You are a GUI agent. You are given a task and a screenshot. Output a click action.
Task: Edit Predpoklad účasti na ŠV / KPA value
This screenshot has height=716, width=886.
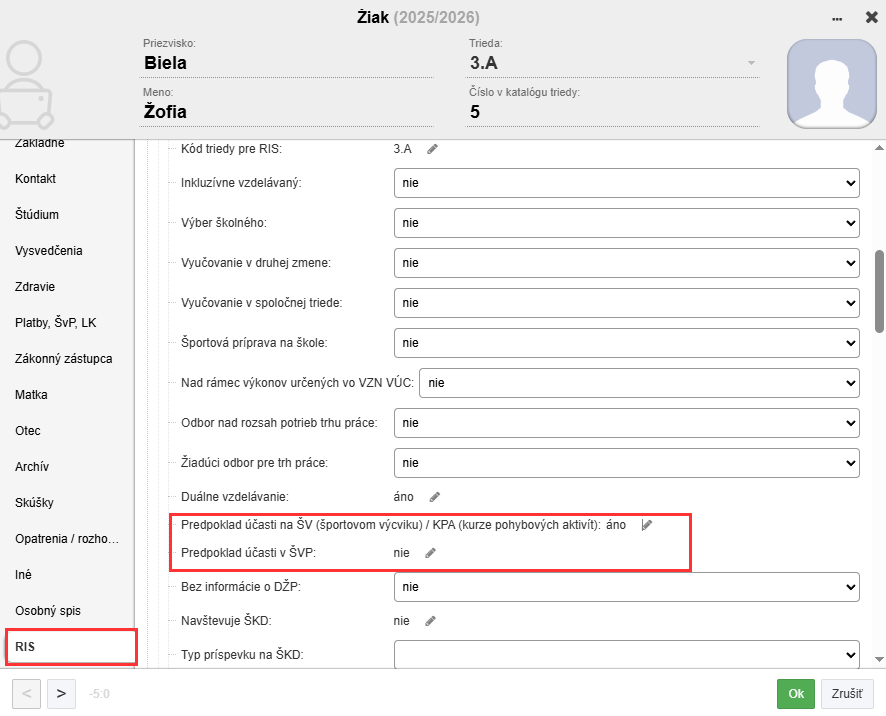pyautogui.click(x=647, y=525)
